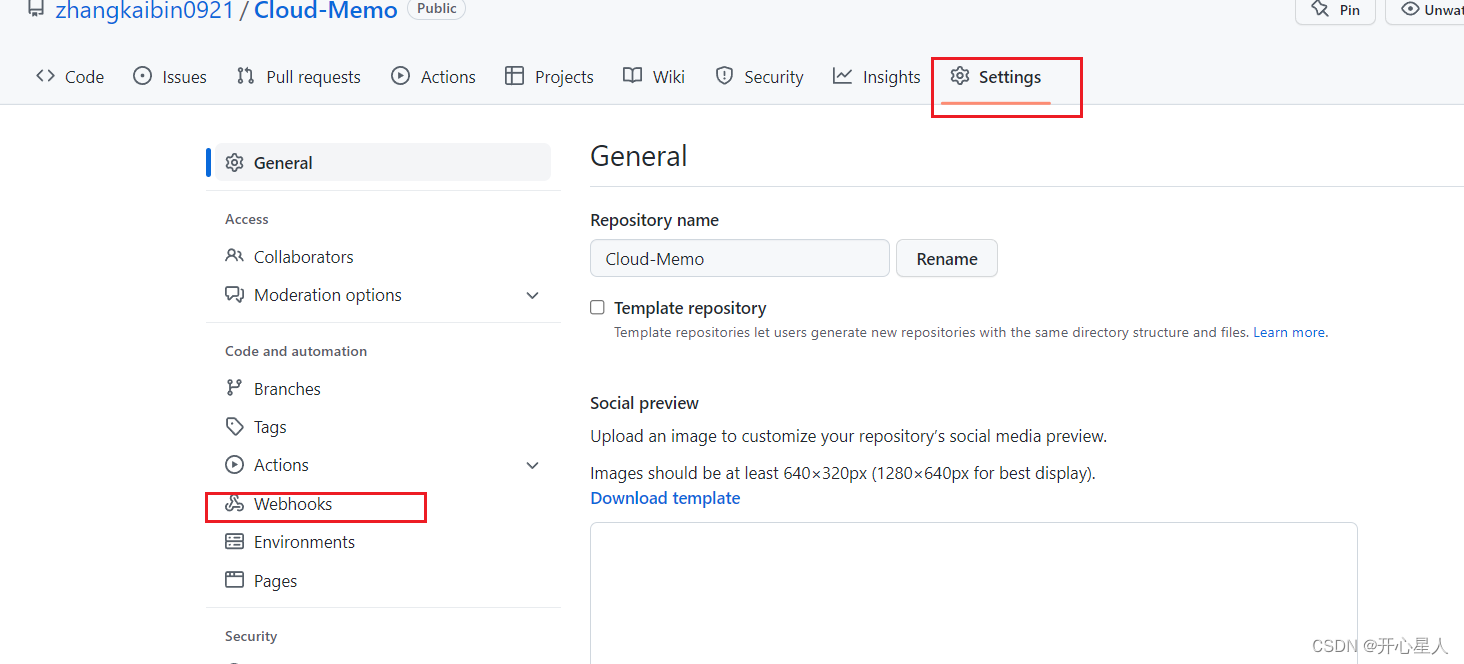This screenshot has height=664, width=1464.
Task: Enable the Template repository checkbox
Action: [x=597, y=307]
